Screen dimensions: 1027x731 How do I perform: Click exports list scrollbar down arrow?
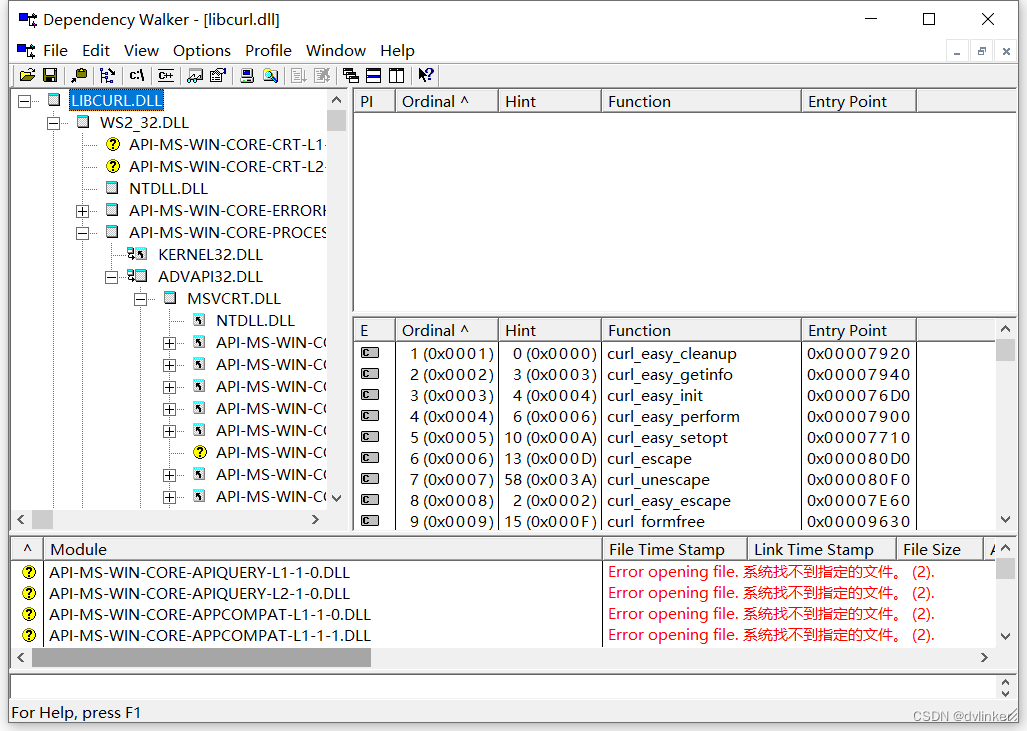[1006, 519]
